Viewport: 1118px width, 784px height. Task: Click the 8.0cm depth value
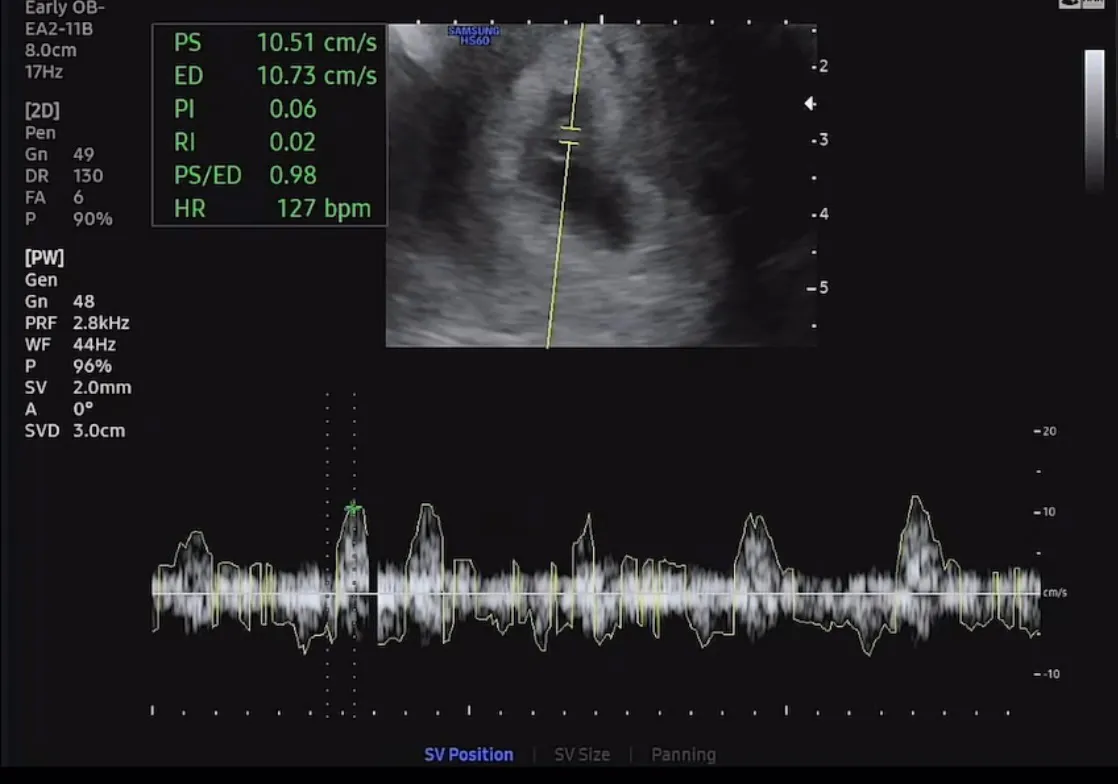tap(51, 51)
